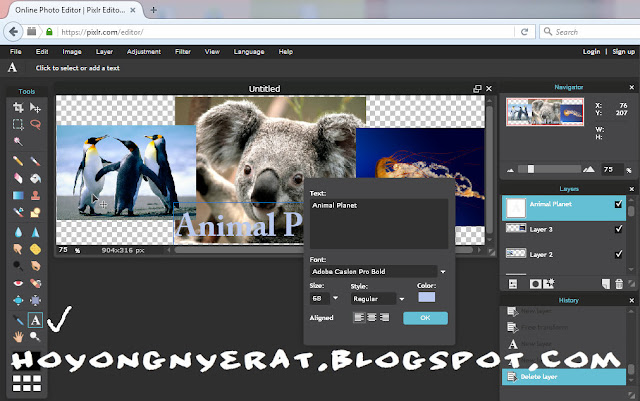
Task: Open layer settings icon in Layers panel
Action: [x=513, y=284]
